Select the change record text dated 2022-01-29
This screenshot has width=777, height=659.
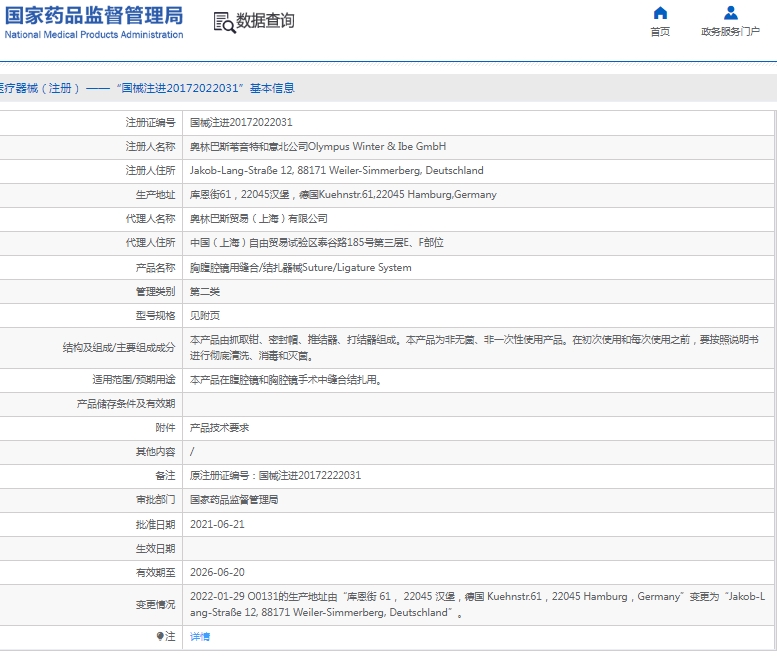(x=477, y=604)
